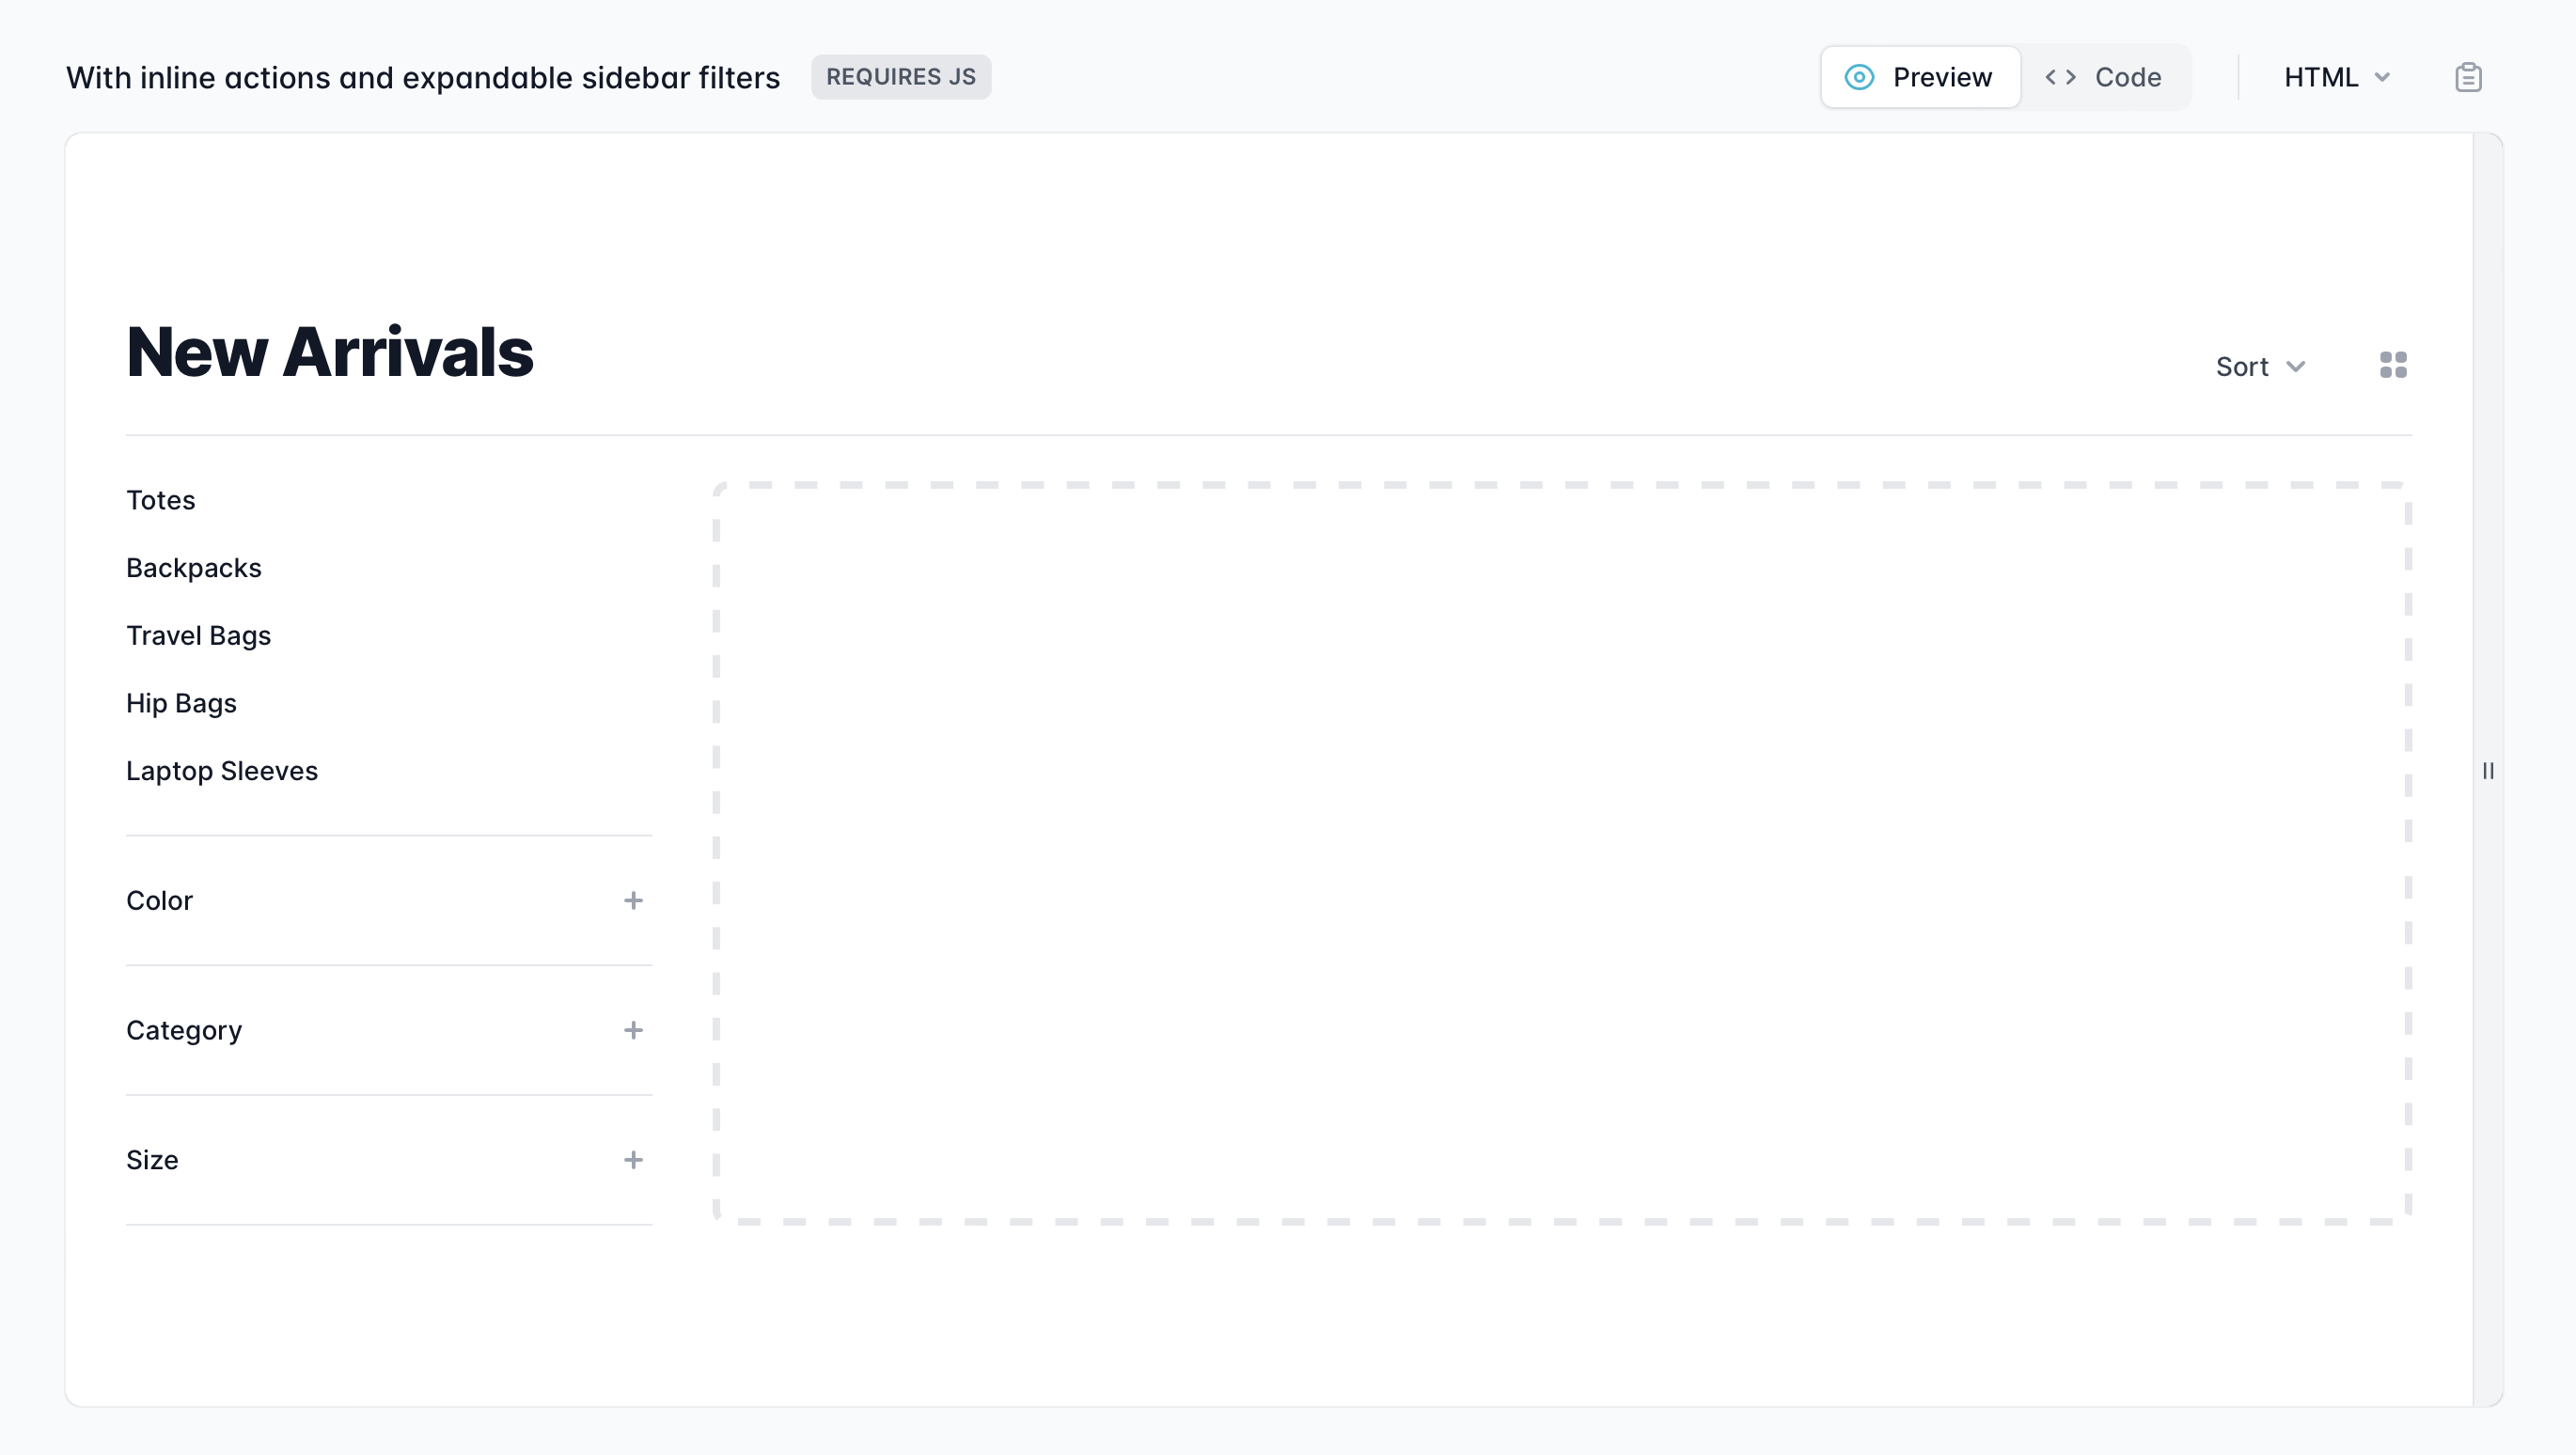2576x1455 pixels.
Task: Click the plus icon beside Size
Action: (x=633, y=1160)
